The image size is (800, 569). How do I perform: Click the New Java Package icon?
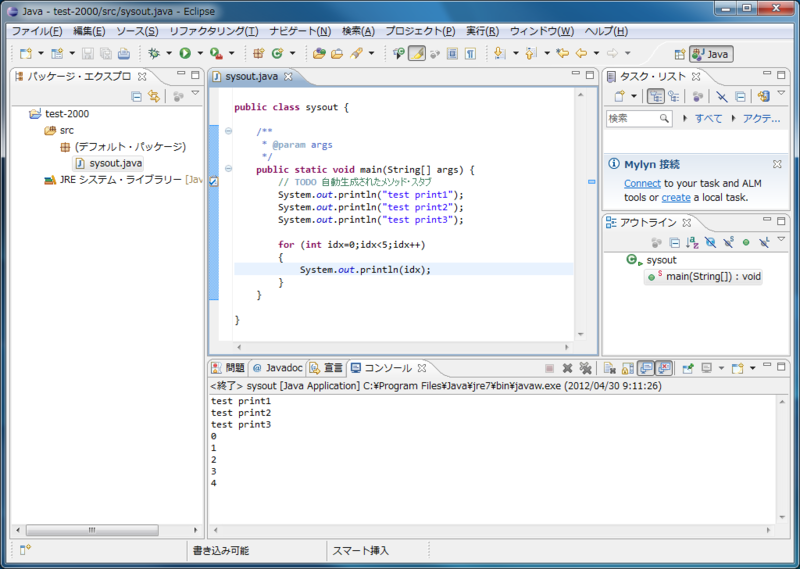(259, 53)
